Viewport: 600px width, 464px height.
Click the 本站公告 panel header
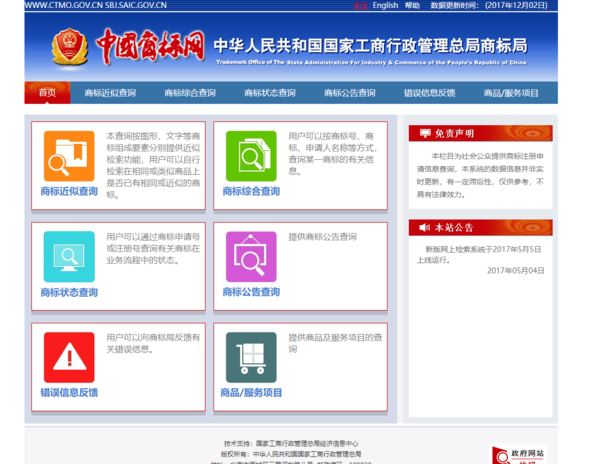pyautogui.click(x=481, y=228)
